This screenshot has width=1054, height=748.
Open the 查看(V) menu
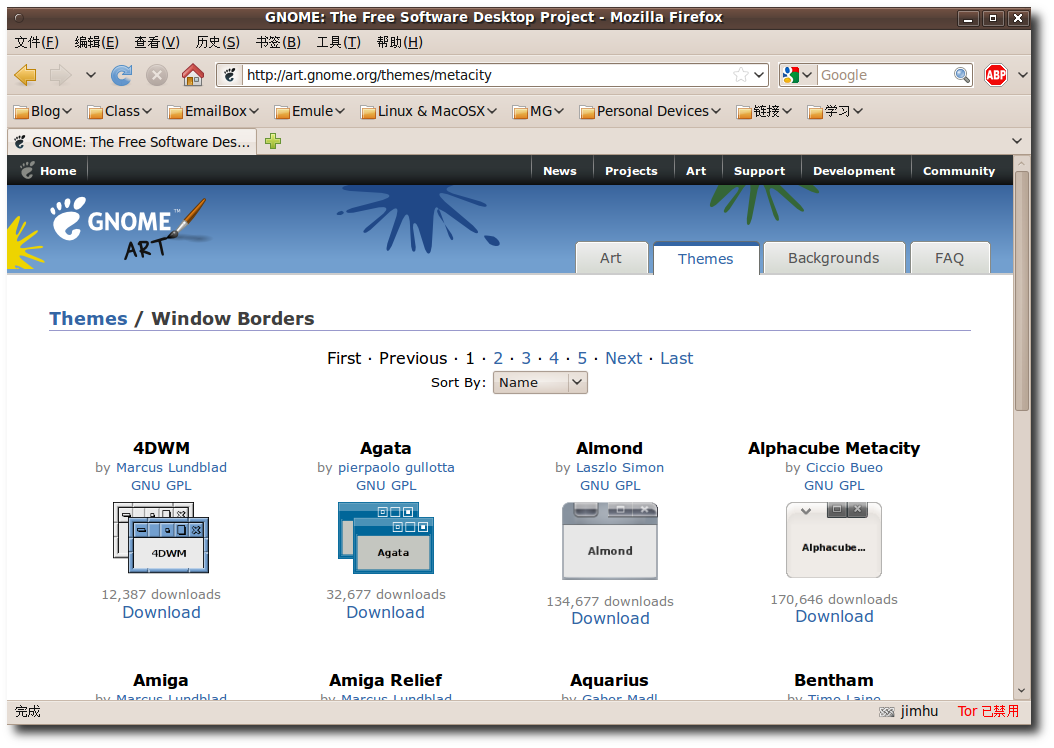coord(157,42)
